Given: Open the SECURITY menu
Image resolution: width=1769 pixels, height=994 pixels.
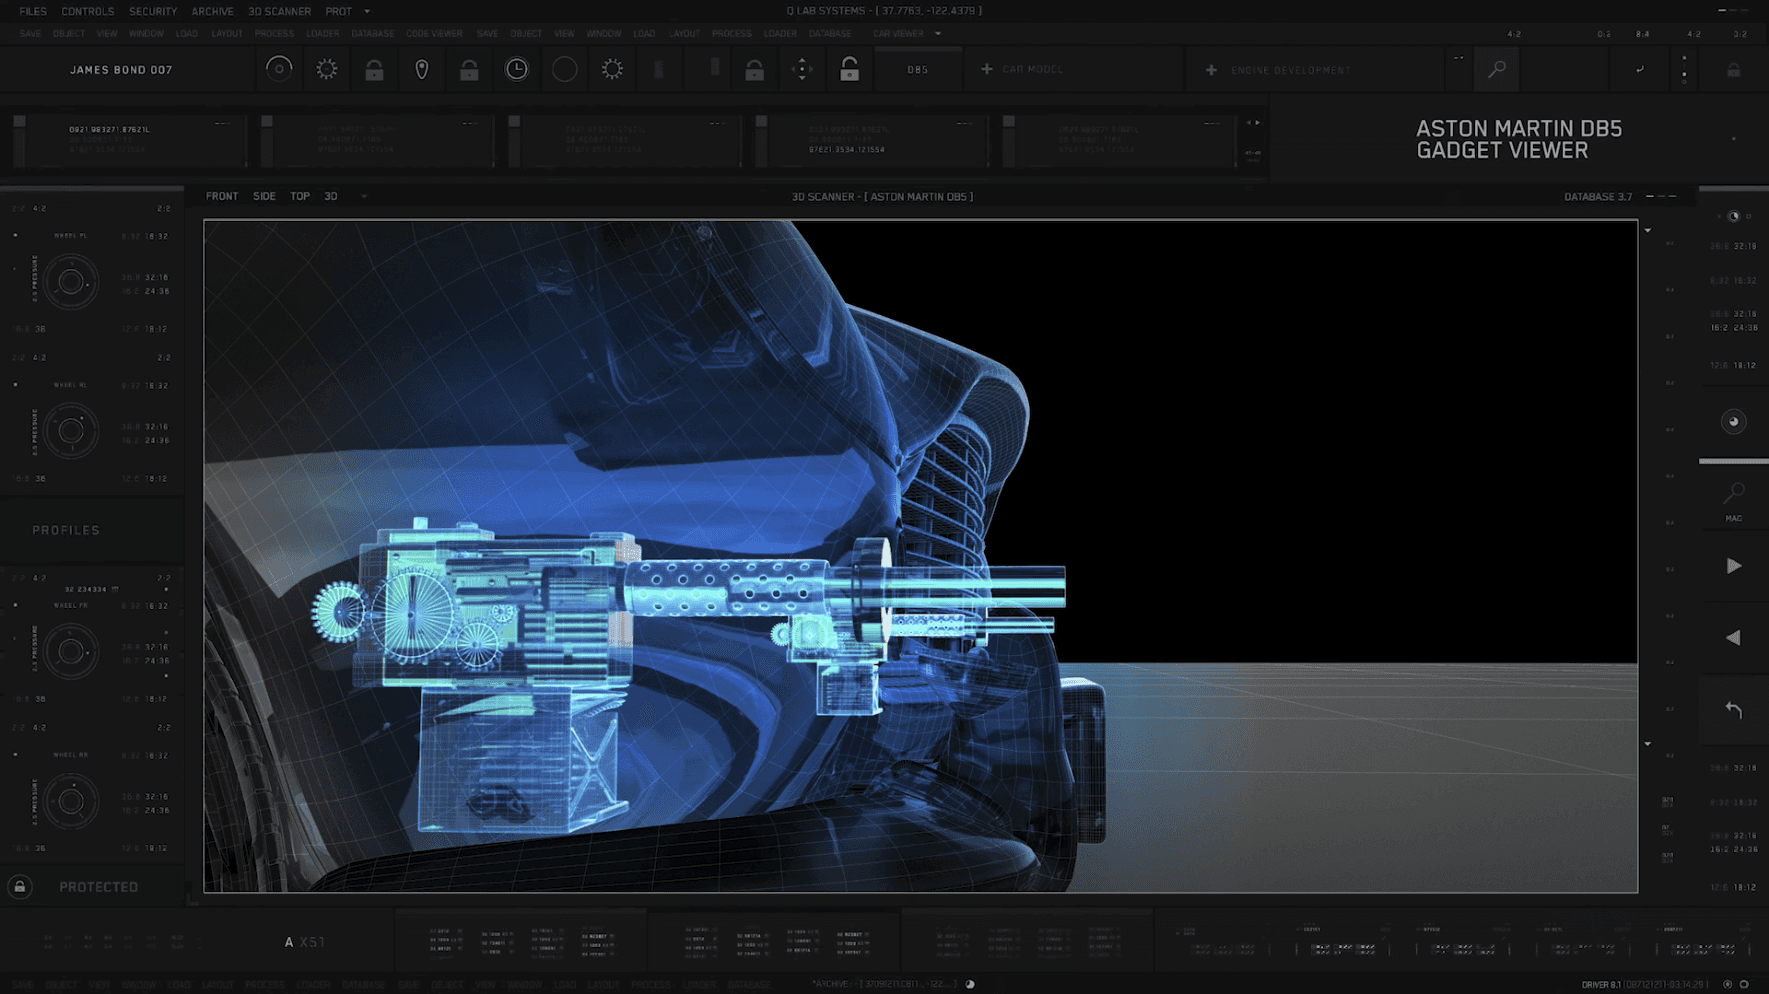Looking at the screenshot, I should (153, 12).
